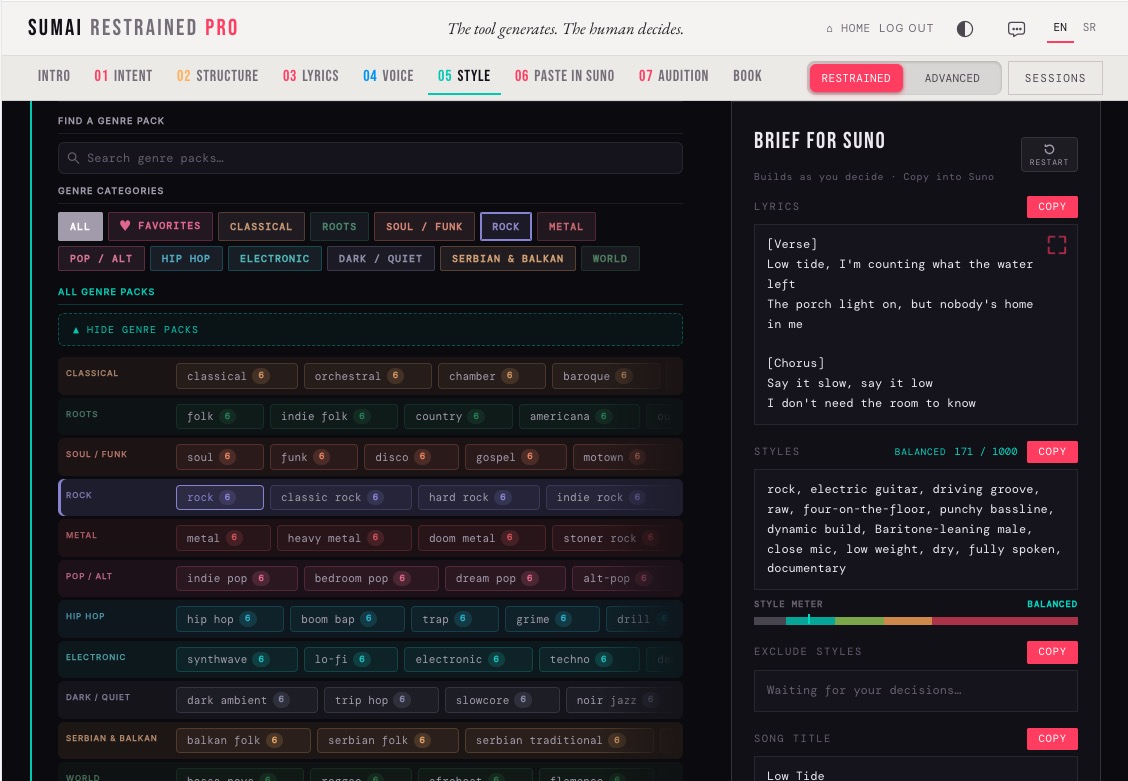Pick the boom bap genre pack

point(347,618)
